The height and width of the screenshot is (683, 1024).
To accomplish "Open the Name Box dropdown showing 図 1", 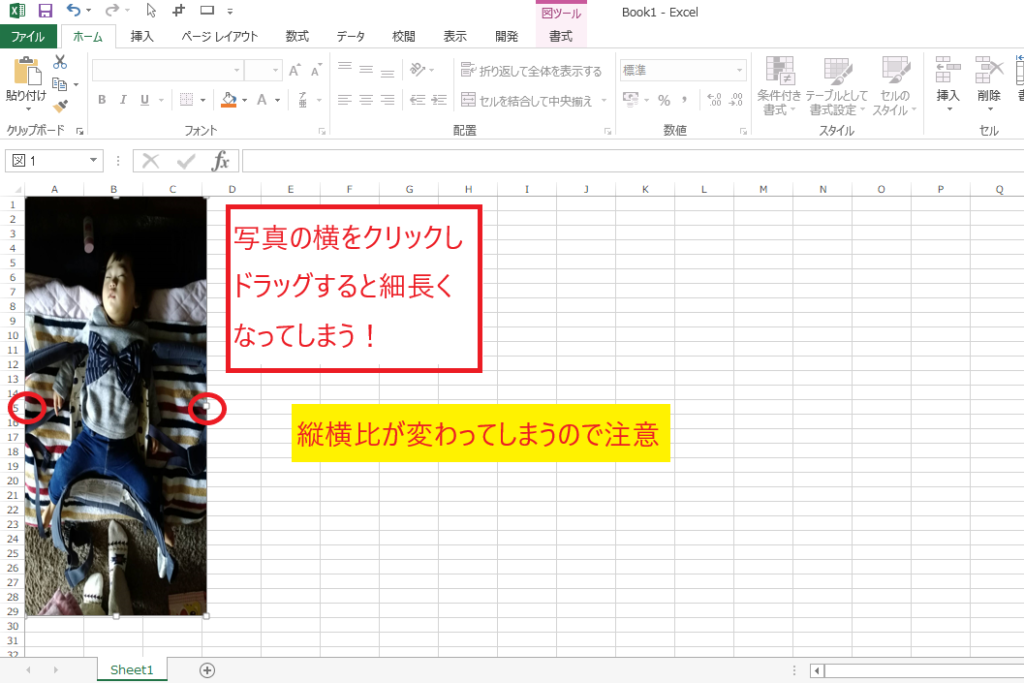I will click(94, 161).
